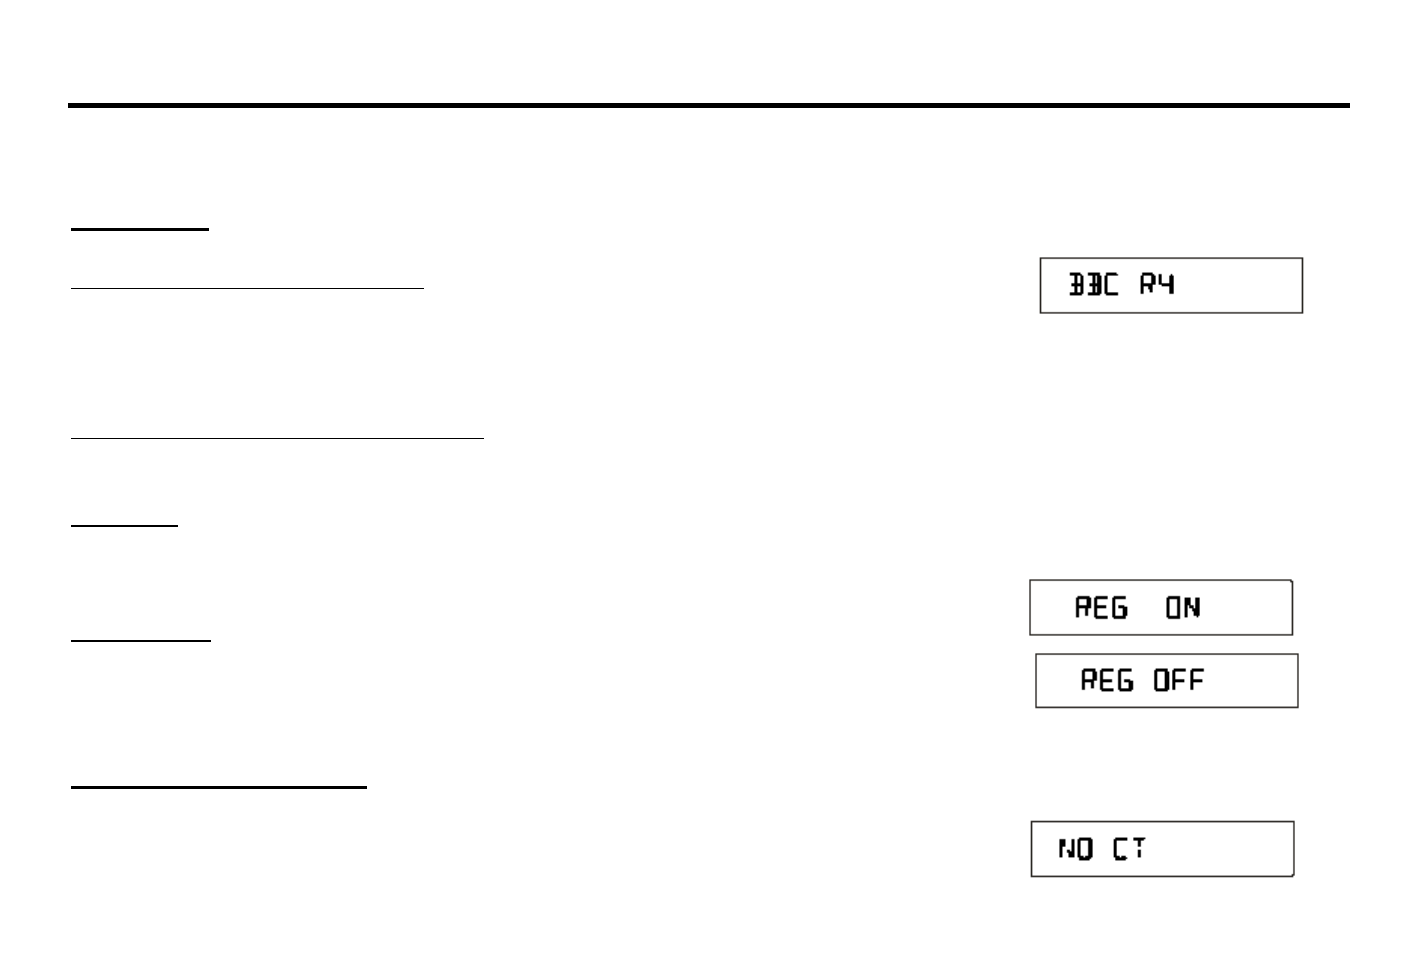Viewport: 1417px width, 964px height.
Task: Click the full-width horizontal rule
Action: [x=708, y=105]
